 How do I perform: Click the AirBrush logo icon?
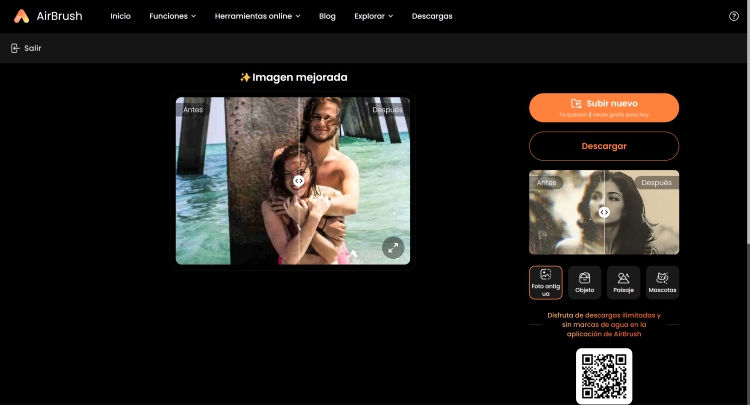pos(21,16)
